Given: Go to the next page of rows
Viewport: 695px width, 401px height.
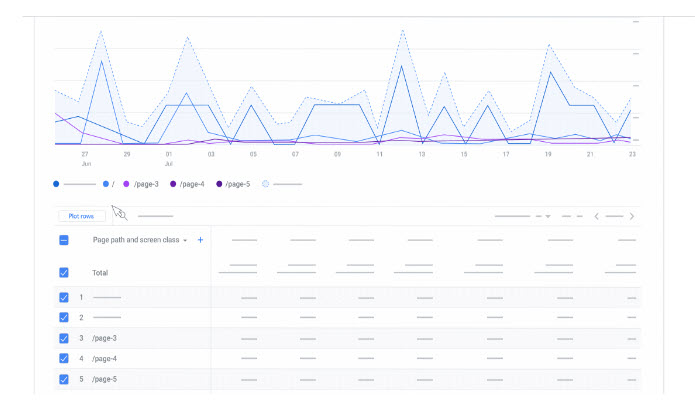Looking at the screenshot, I should (632, 216).
